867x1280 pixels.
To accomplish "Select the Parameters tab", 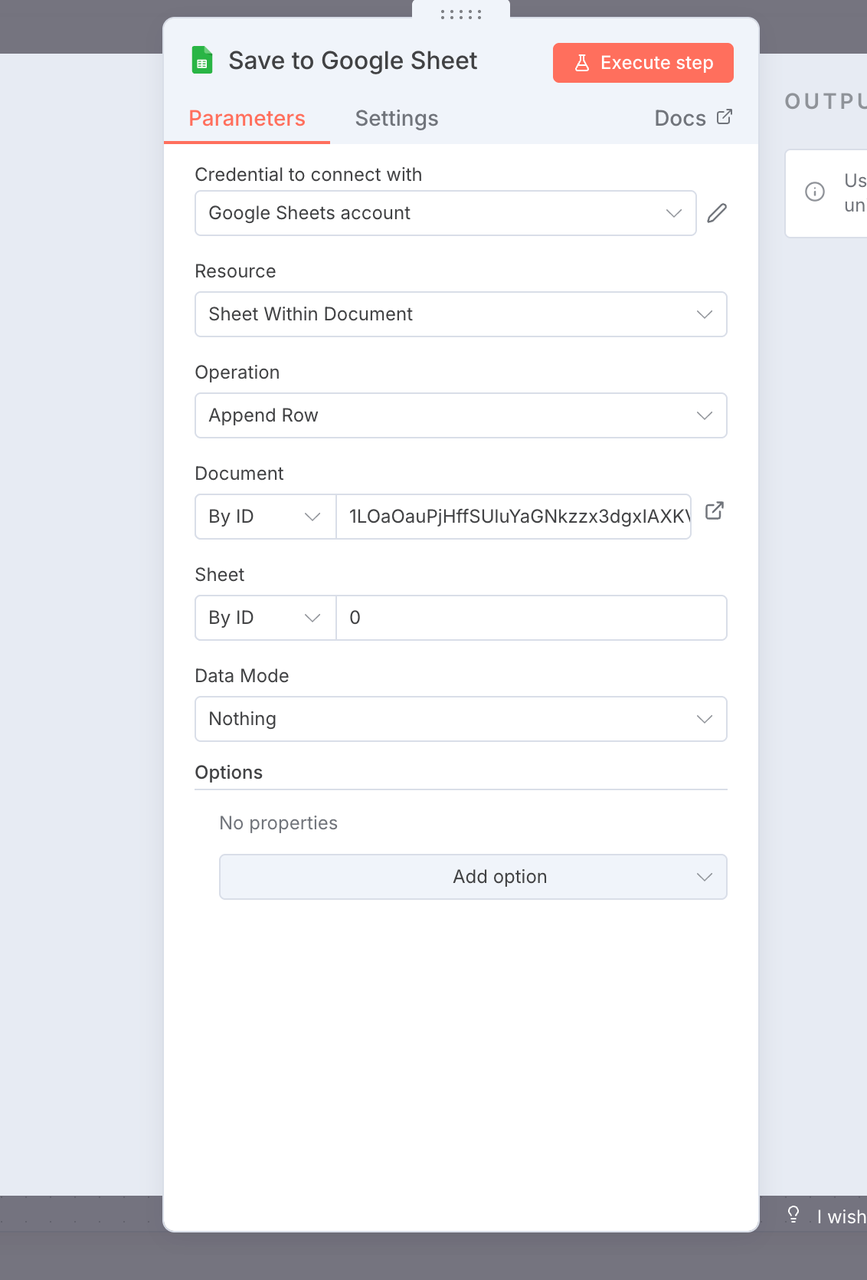I will click(x=246, y=118).
